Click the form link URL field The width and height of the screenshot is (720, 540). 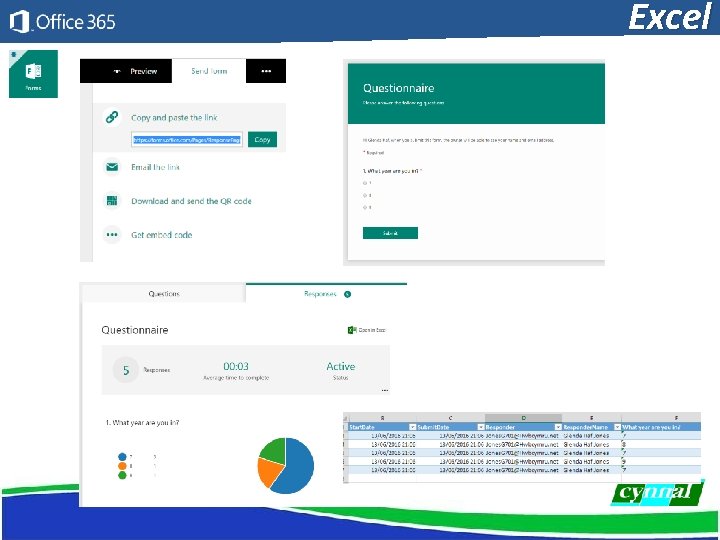click(x=187, y=140)
